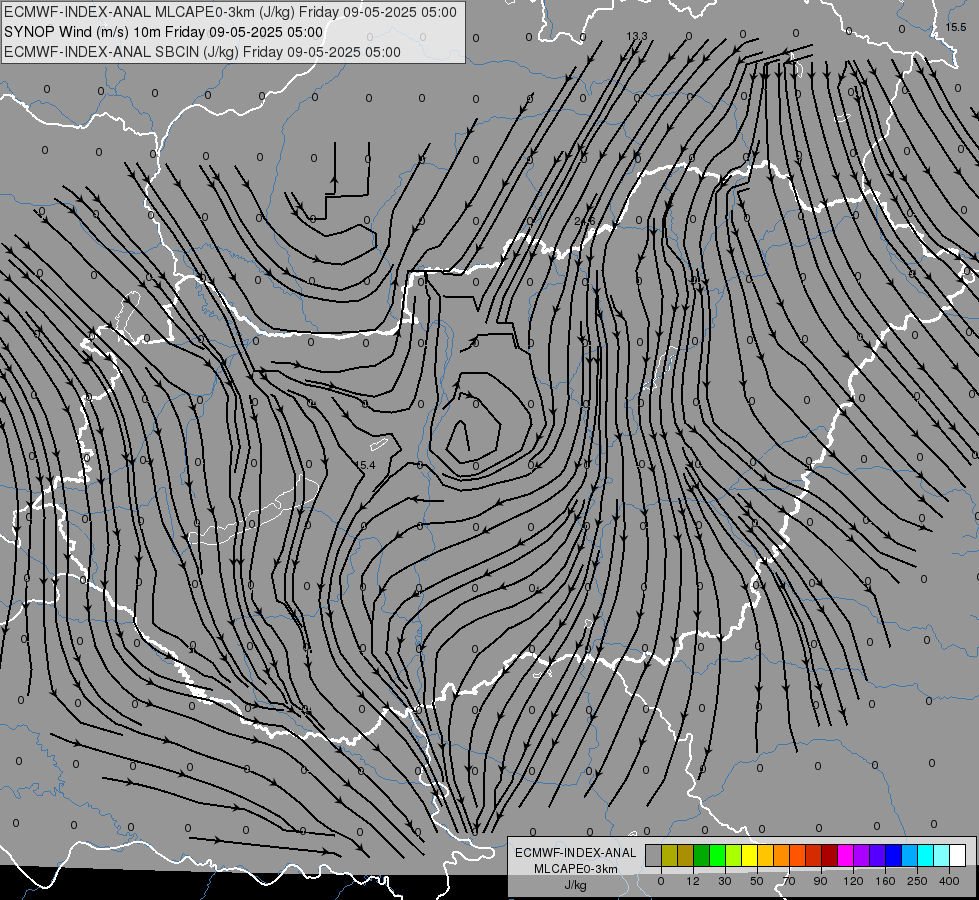Choose the pure blue legend swatch
The image size is (979, 900).
click(893, 856)
